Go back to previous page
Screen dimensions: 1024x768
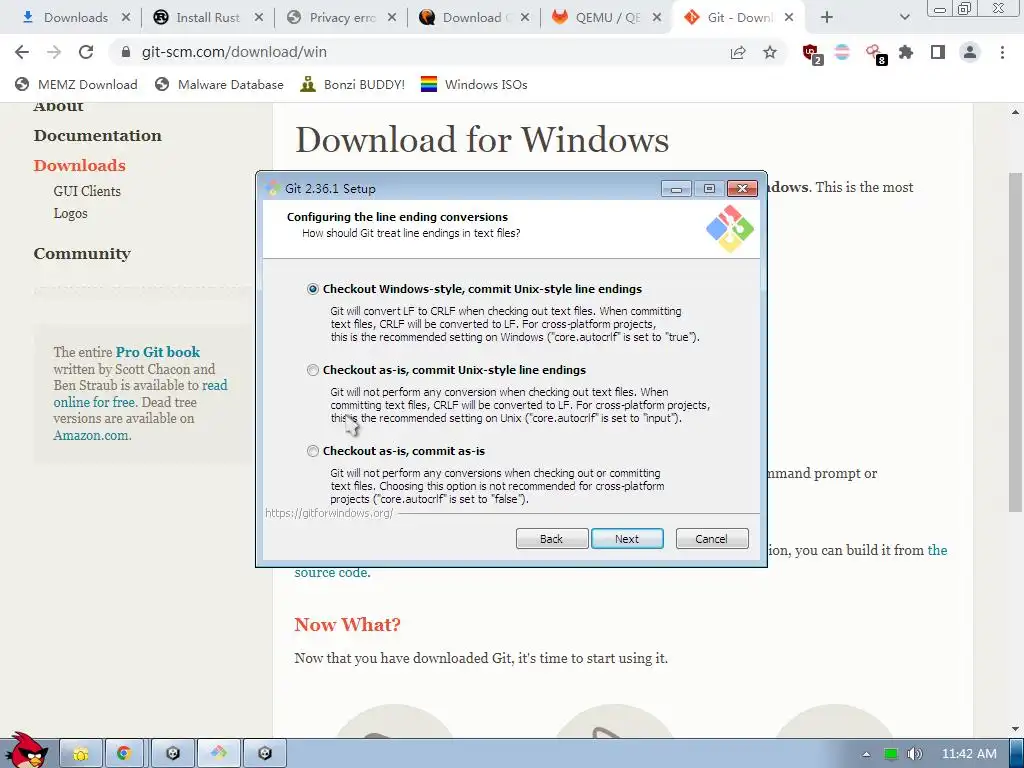point(22,52)
